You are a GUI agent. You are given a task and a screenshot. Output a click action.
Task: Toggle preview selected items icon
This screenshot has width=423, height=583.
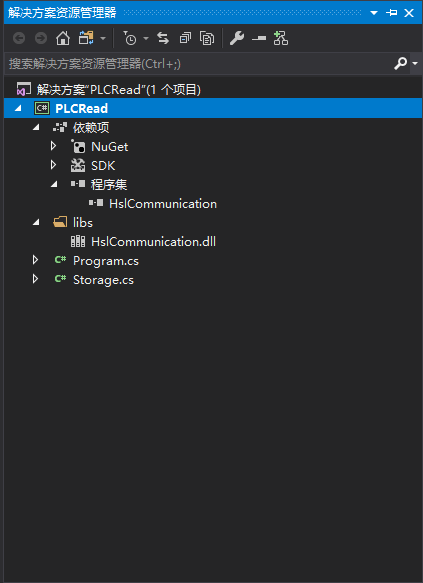click(259, 38)
